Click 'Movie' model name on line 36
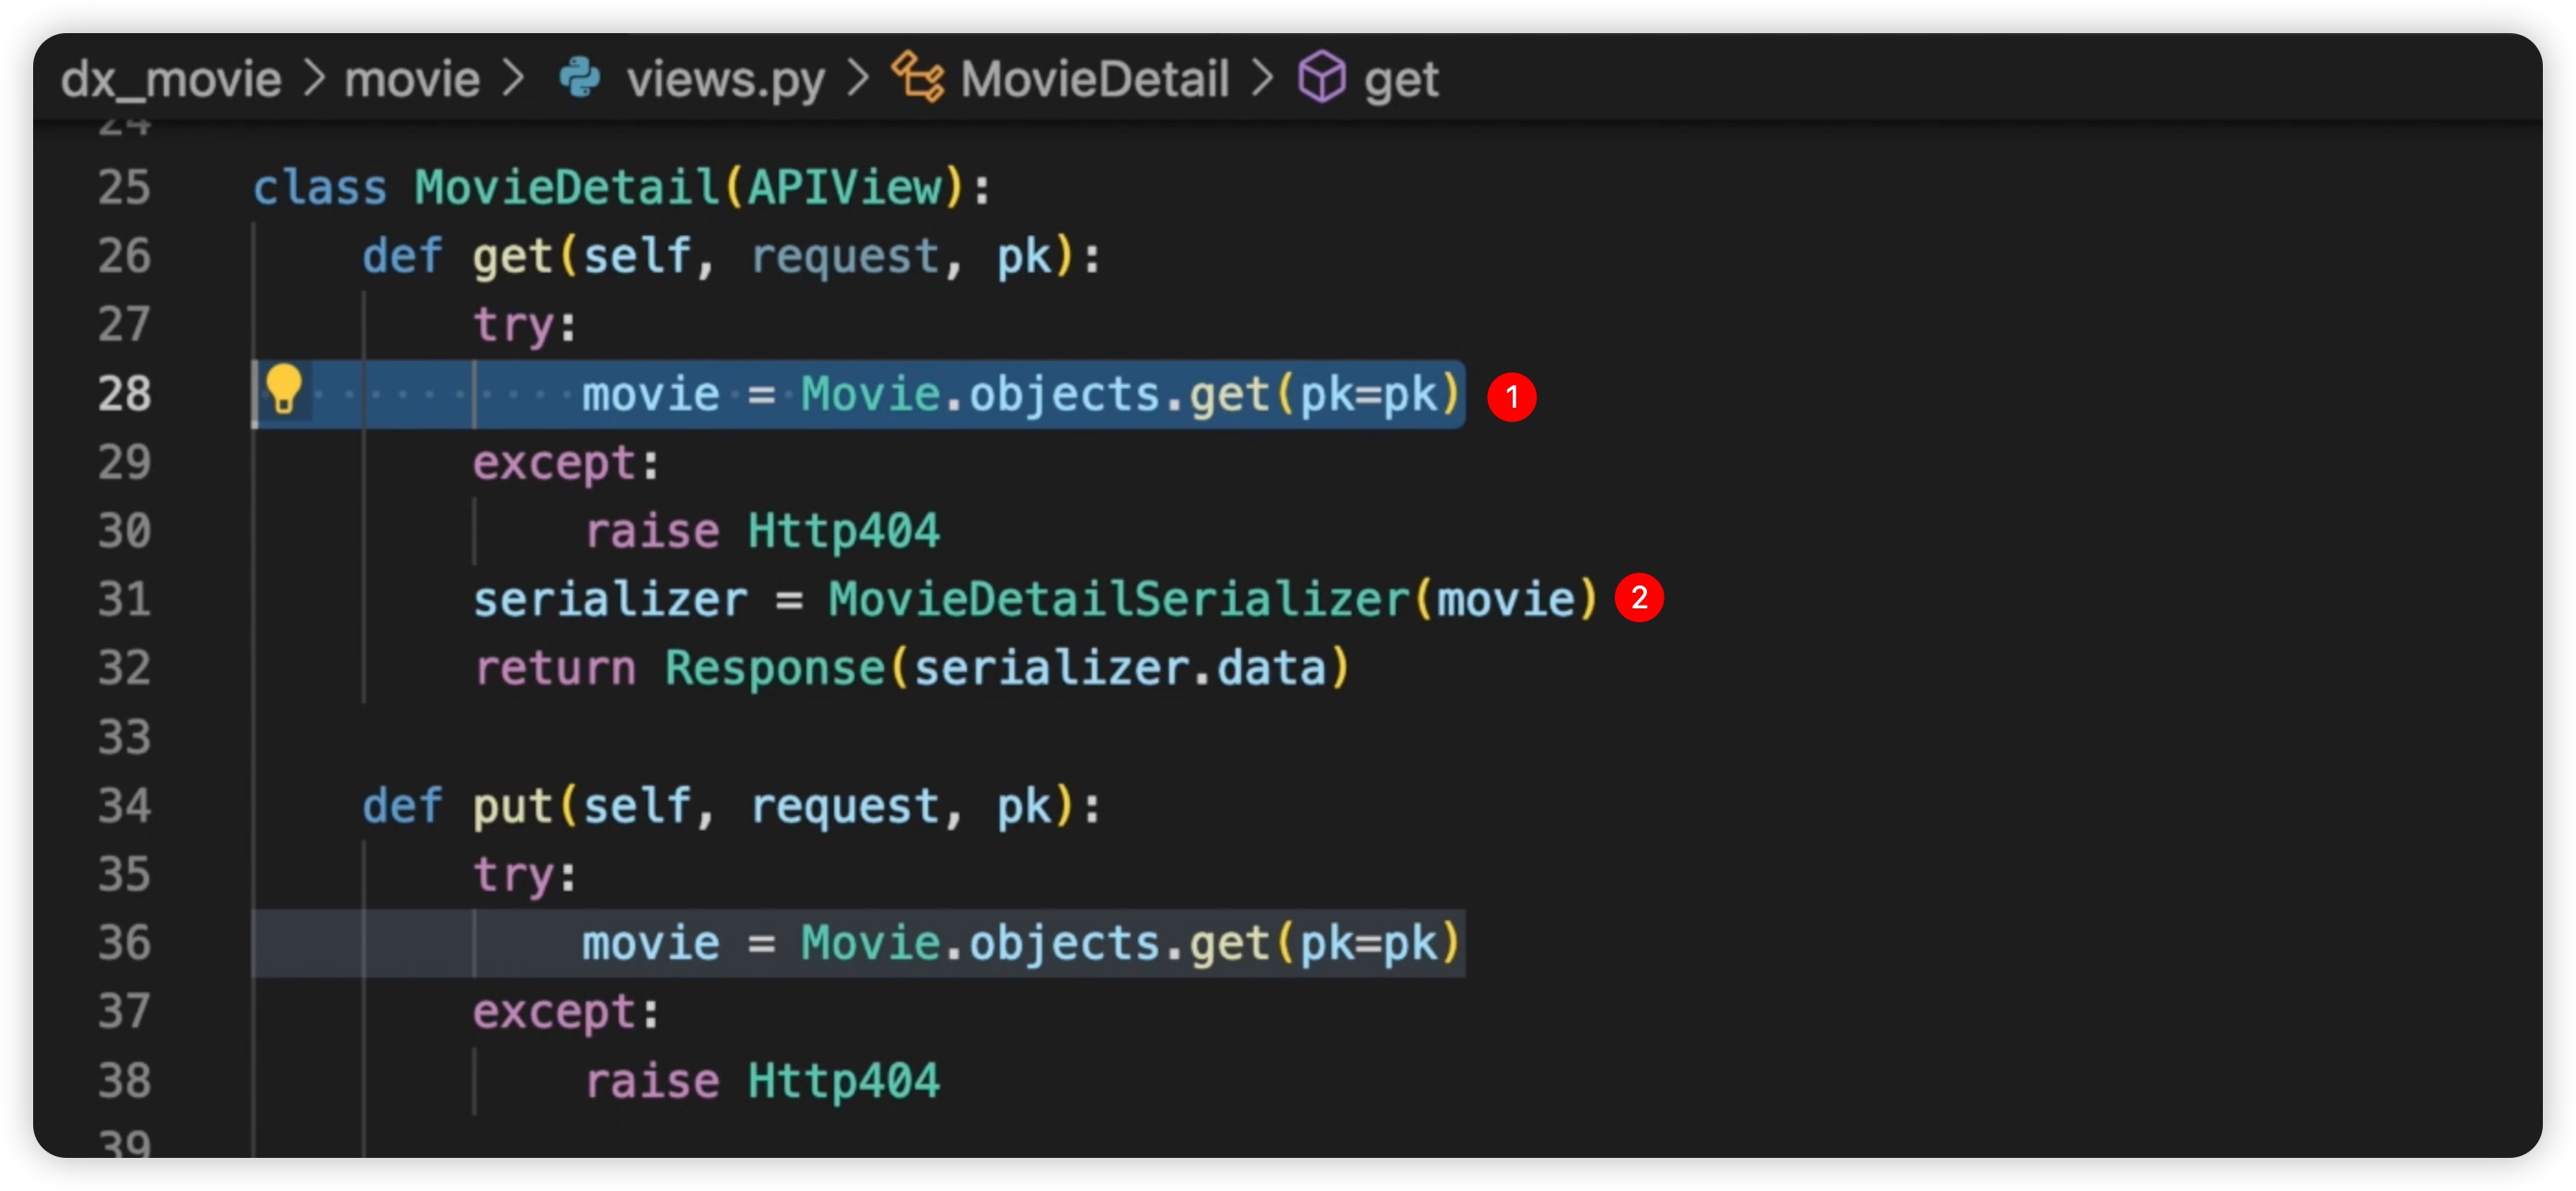2576x1191 pixels. [x=870, y=943]
